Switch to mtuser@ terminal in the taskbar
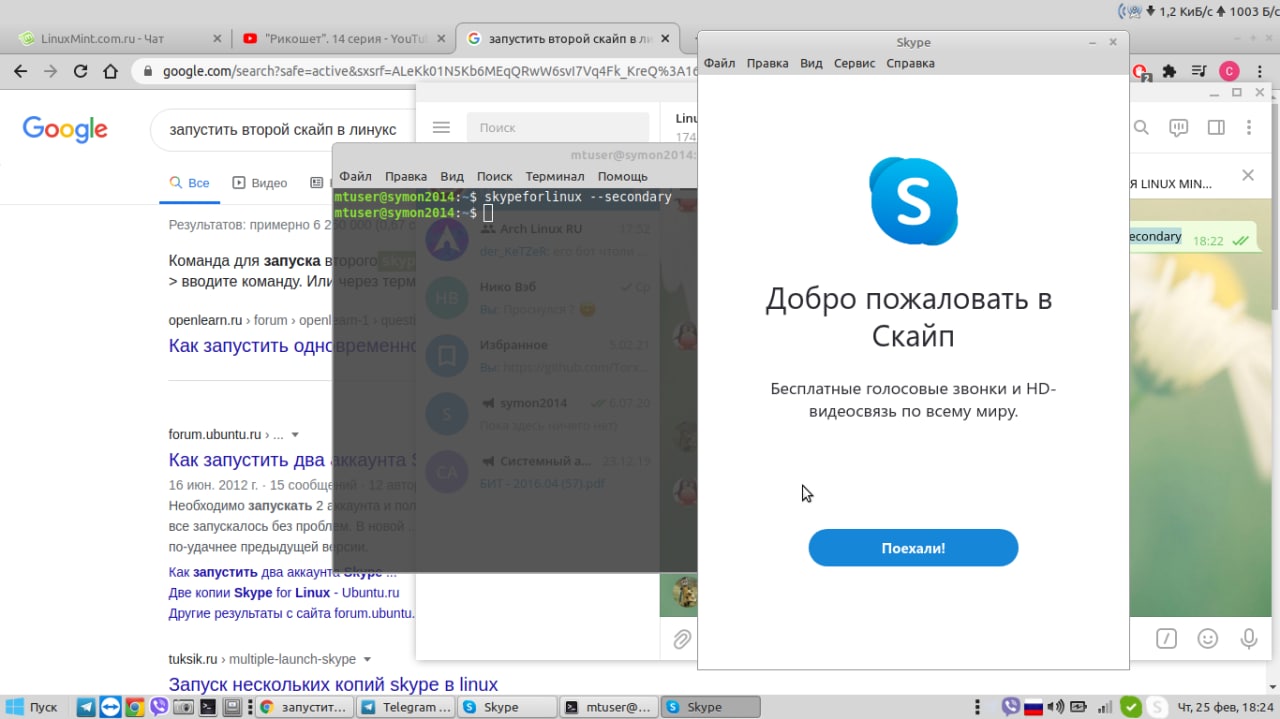1280x719 pixels. 607,707
